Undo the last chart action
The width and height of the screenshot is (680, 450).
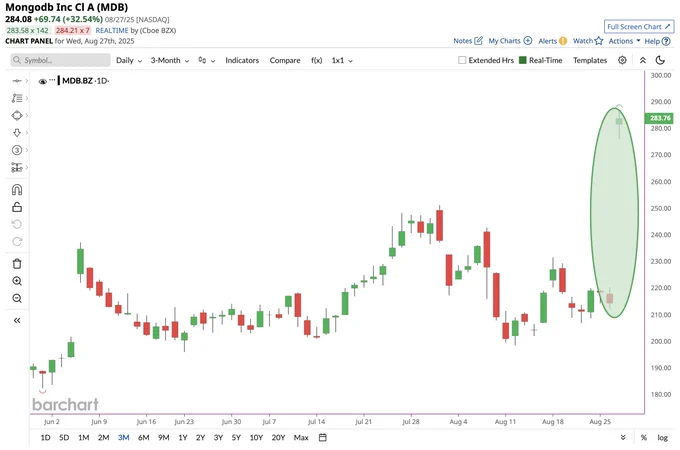(x=17, y=224)
